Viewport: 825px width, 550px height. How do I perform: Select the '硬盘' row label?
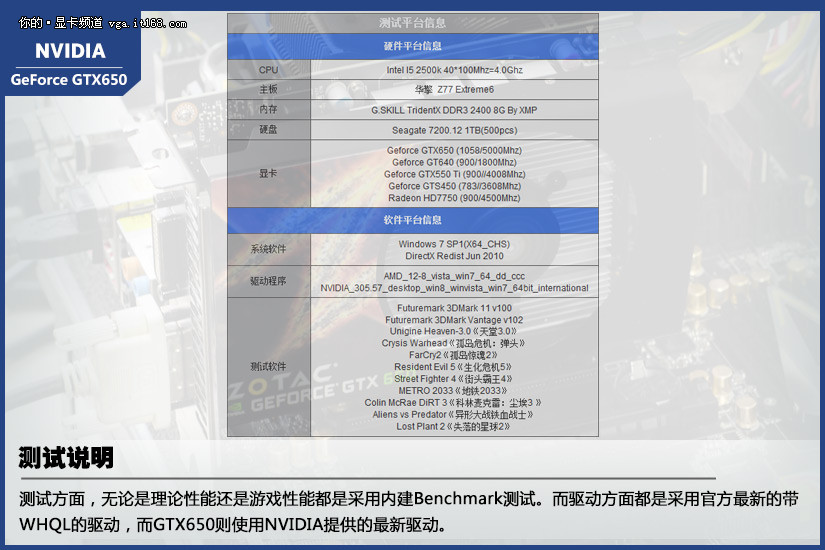tap(268, 129)
